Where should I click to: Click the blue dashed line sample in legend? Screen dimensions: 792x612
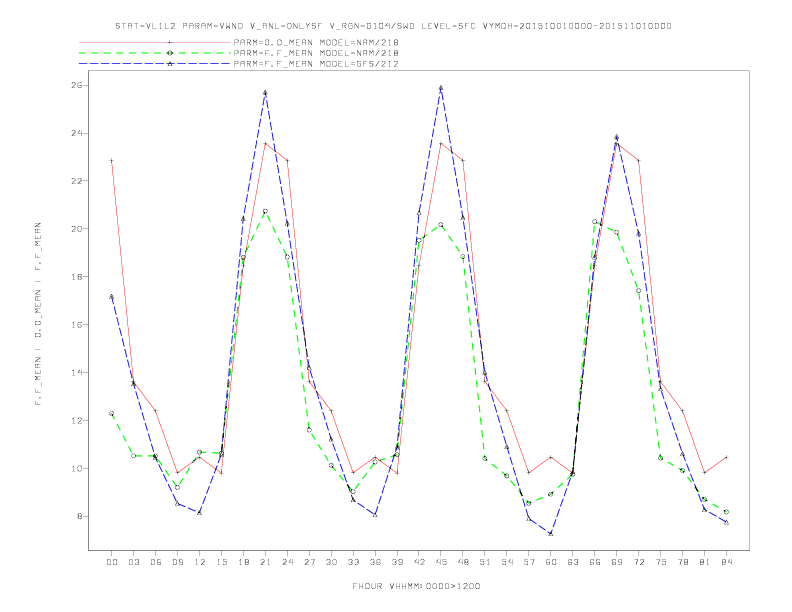[155, 64]
